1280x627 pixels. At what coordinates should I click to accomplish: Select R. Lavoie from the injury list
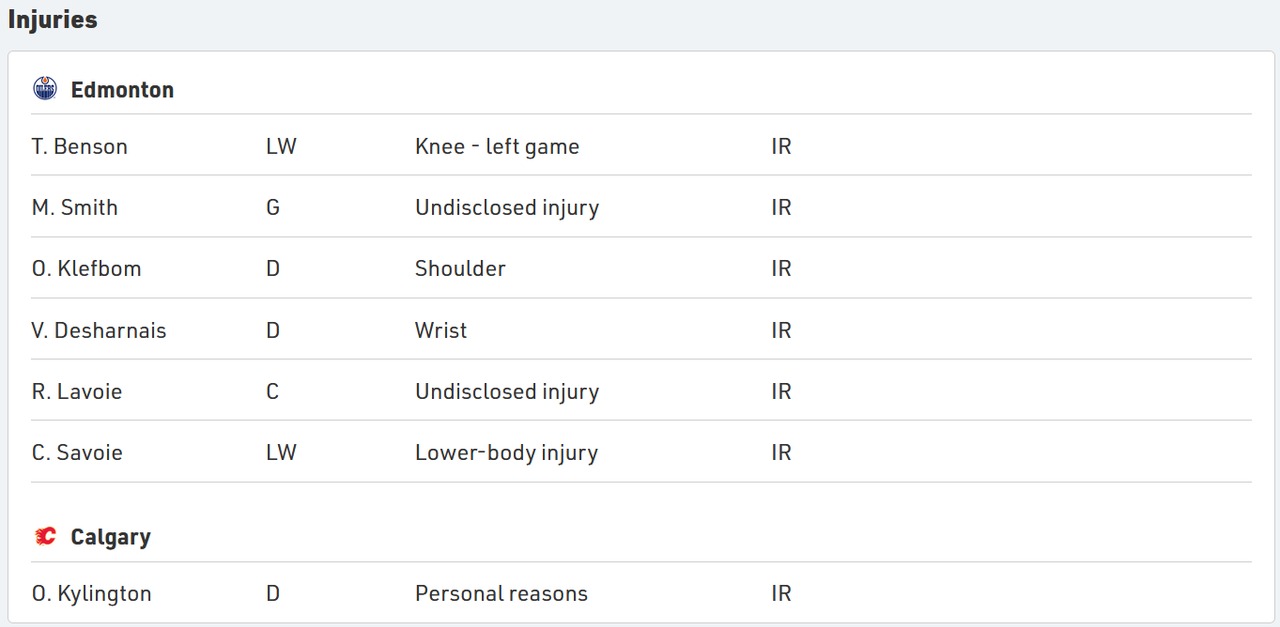pos(77,392)
